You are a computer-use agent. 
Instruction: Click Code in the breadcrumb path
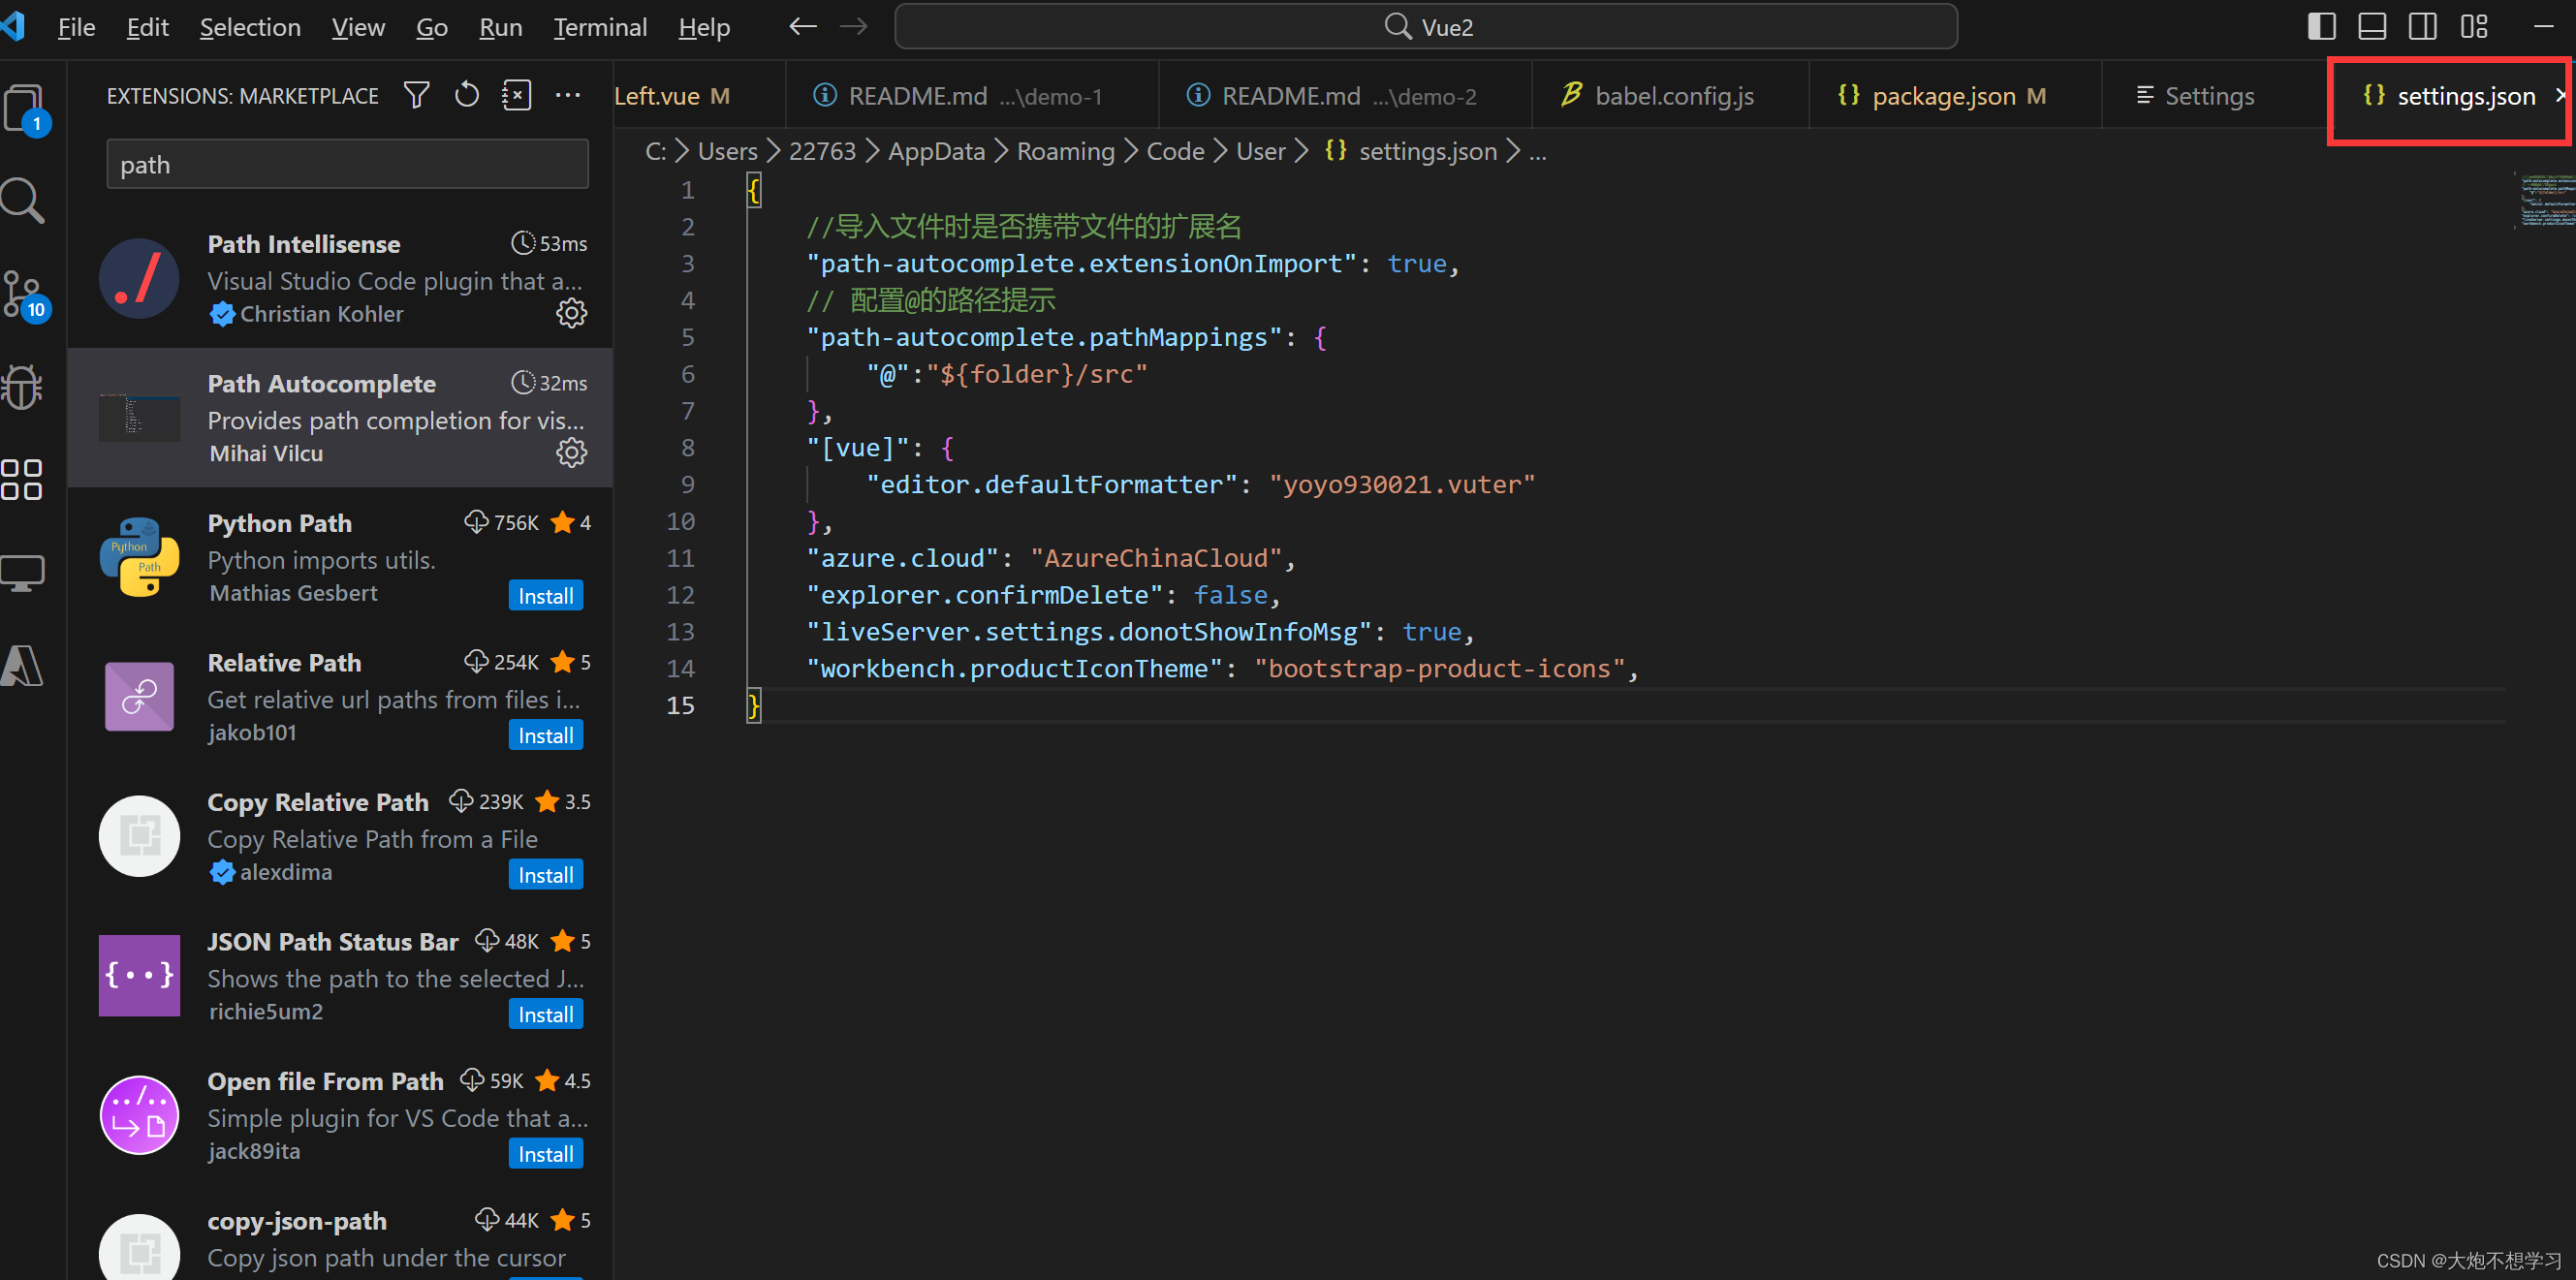coord(1175,151)
